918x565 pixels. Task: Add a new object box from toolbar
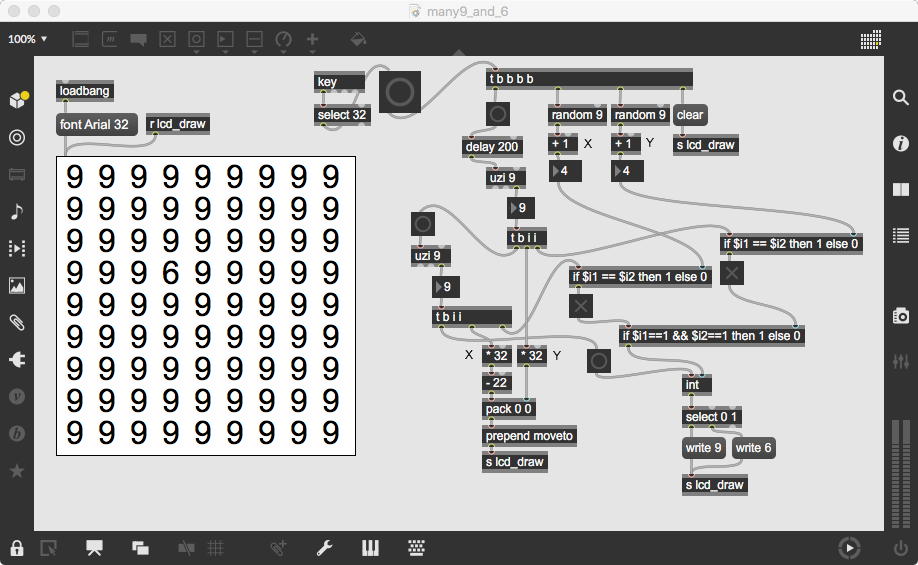point(81,39)
